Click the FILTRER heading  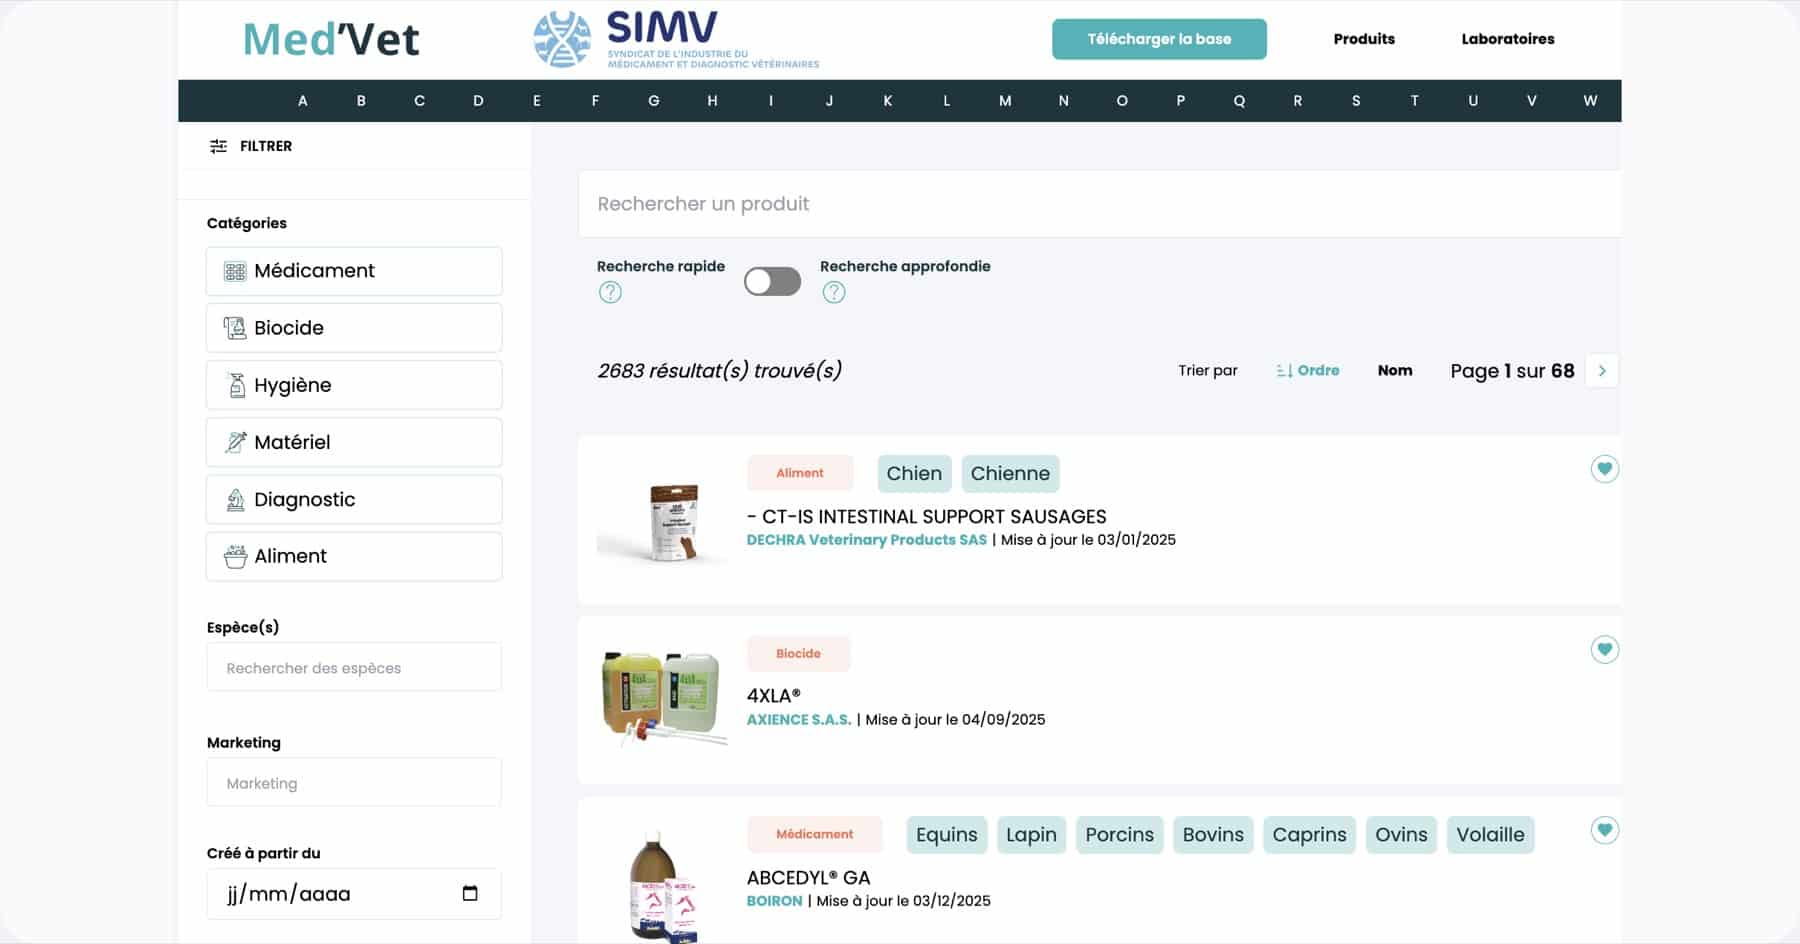(x=266, y=146)
